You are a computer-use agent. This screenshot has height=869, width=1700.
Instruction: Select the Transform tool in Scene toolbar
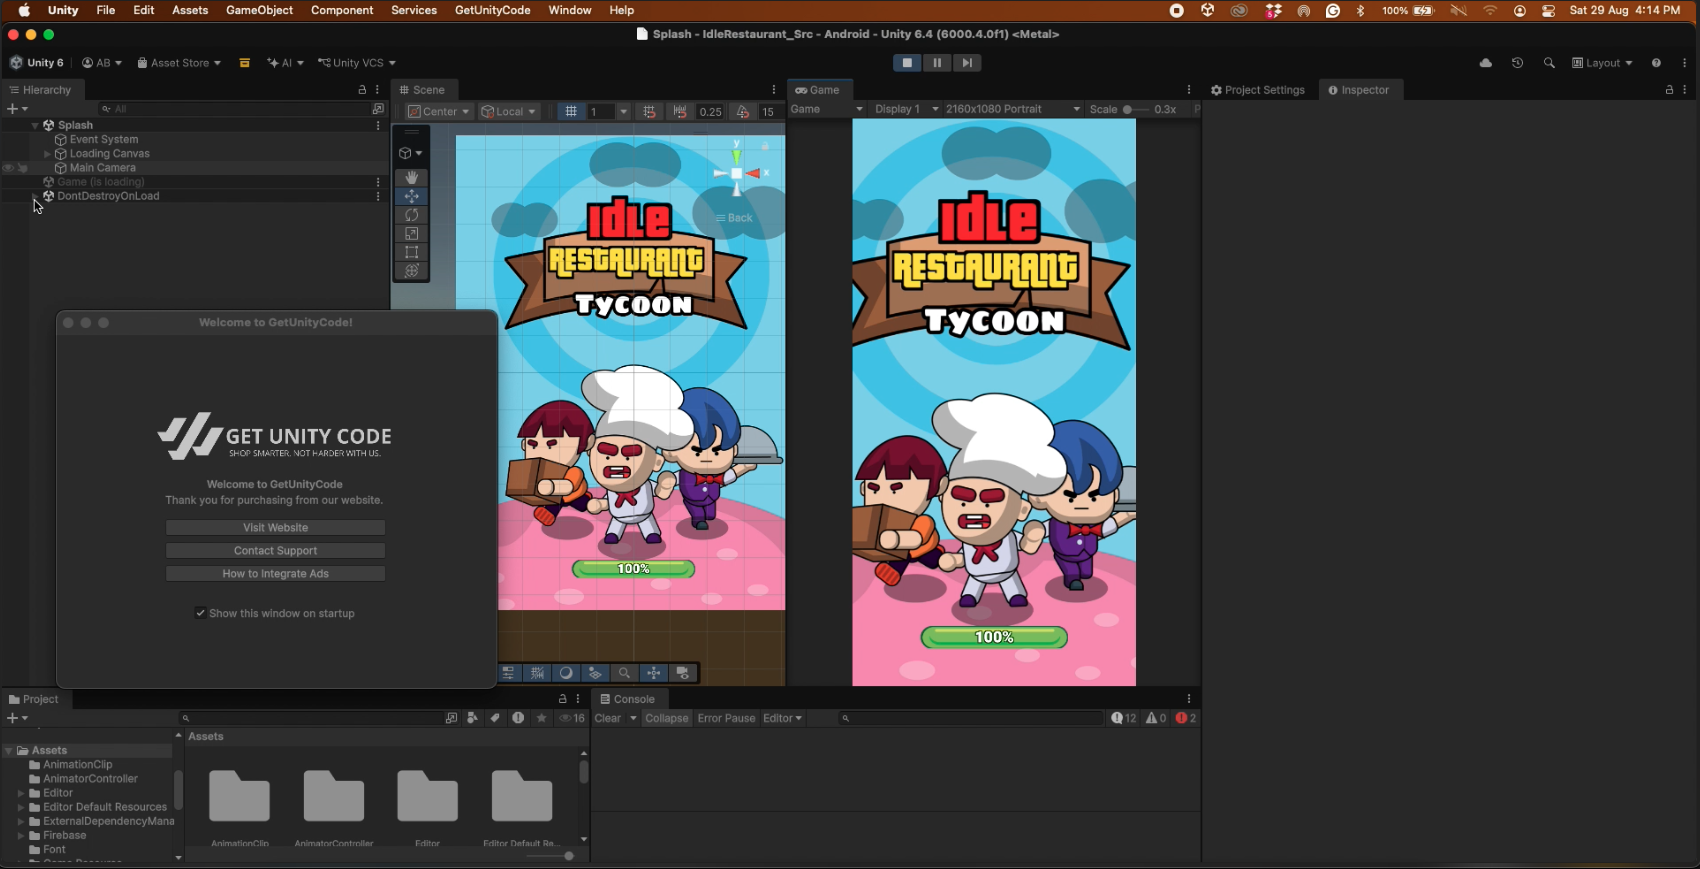click(x=411, y=271)
